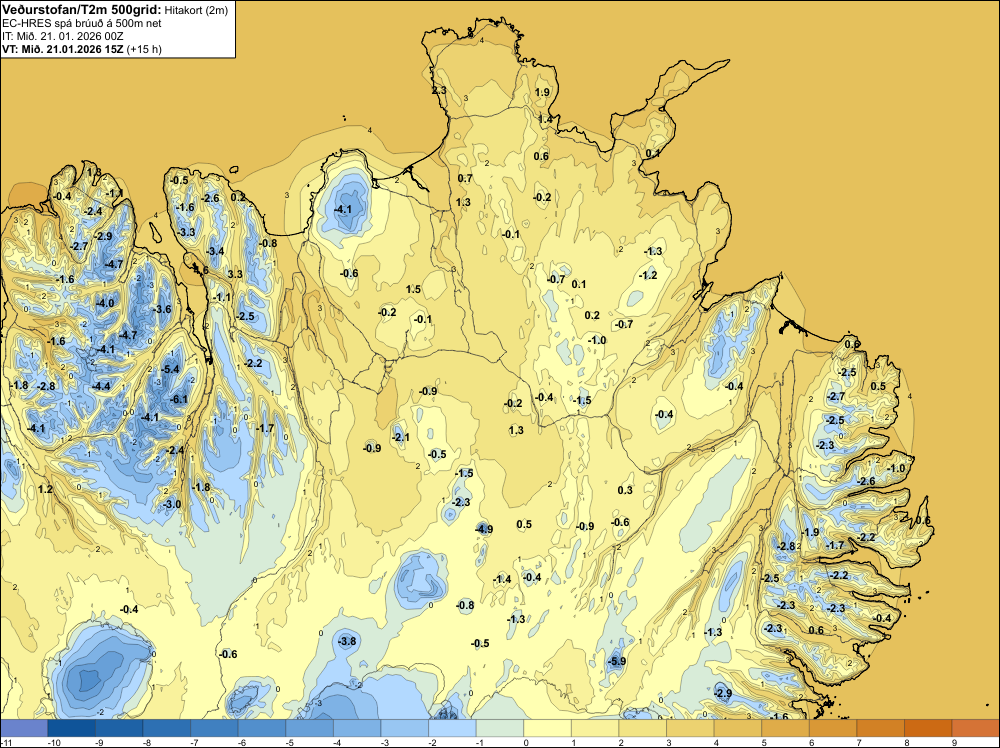Click the '-4.9' temperature value
The width and height of the screenshot is (1000, 748).
[484, 529]
